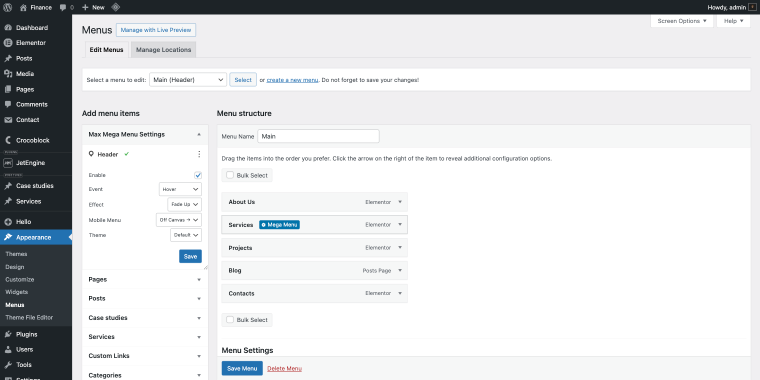Expand the Posts accordion section
Image resolution: width=760 pixels, height=380 pixels.
145,299
